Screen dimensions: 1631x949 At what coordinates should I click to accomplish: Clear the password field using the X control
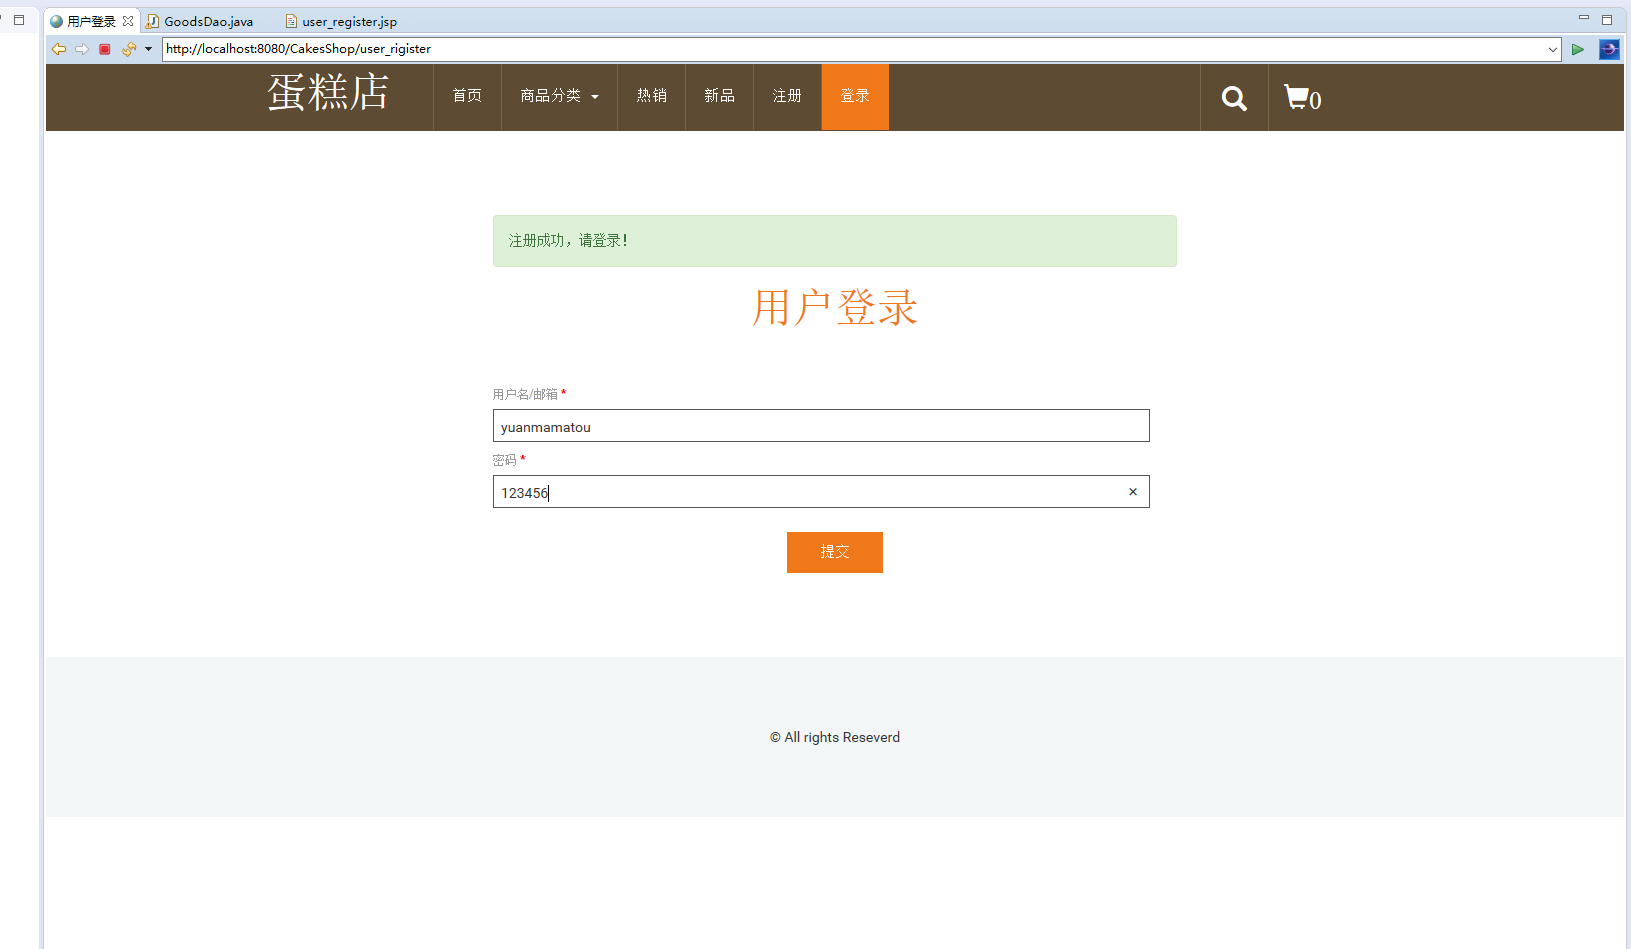click(1132, 491)
